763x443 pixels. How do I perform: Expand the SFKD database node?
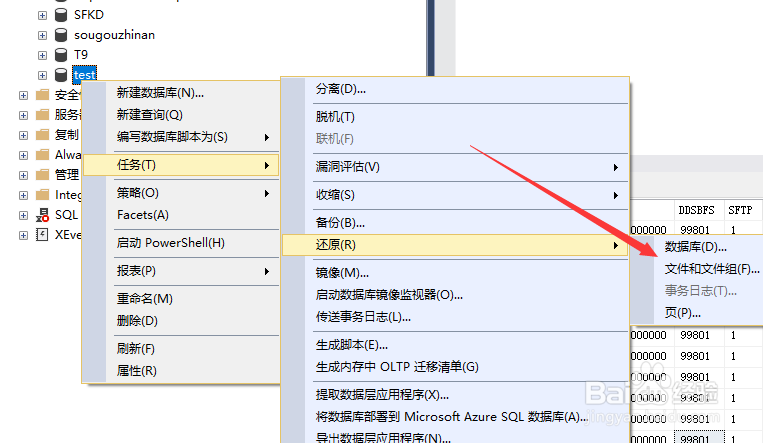[42, 15]
